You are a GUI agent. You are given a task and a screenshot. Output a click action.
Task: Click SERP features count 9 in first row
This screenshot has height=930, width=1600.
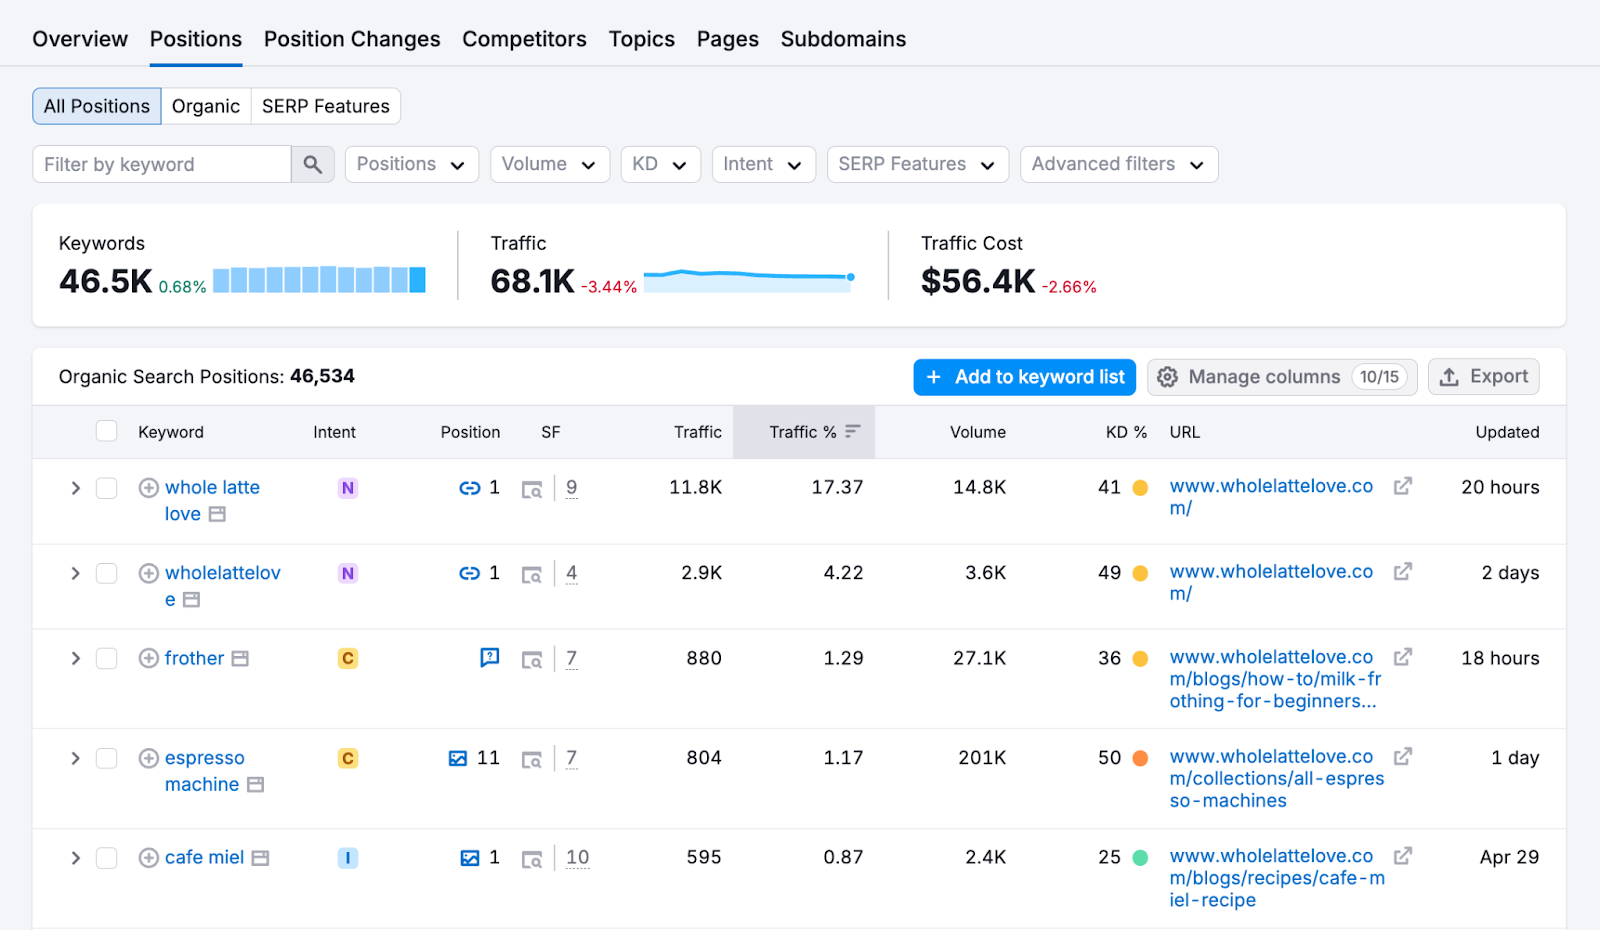click(x=572, y=488)
